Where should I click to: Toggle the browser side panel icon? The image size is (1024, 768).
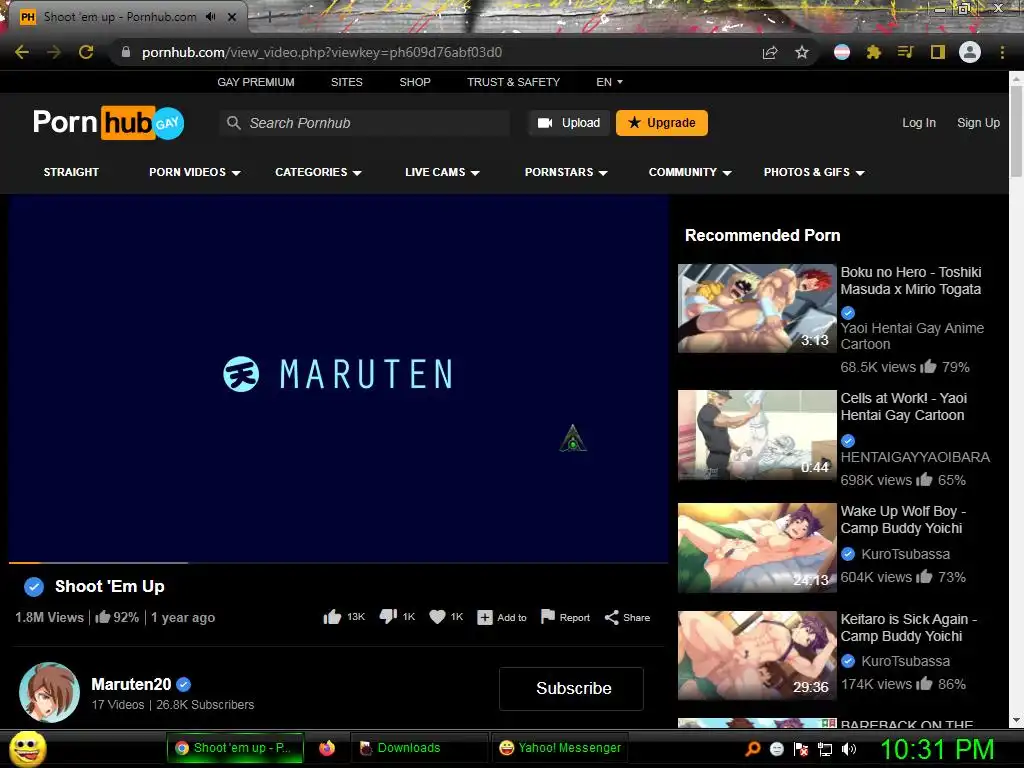click(x=938, y=52)
